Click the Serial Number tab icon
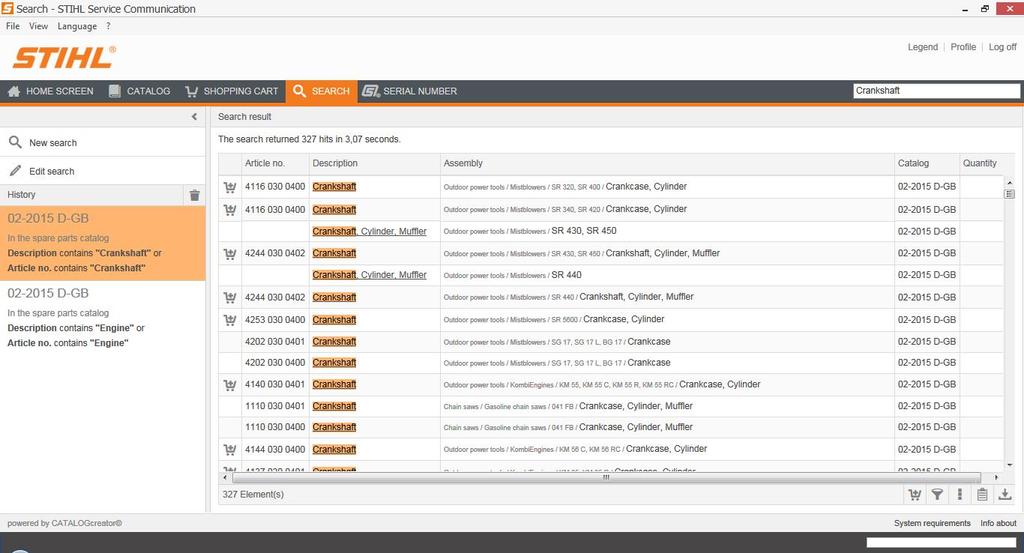Image resolution: width=1024 pixels, height=553 pixels. click(370, 91)
